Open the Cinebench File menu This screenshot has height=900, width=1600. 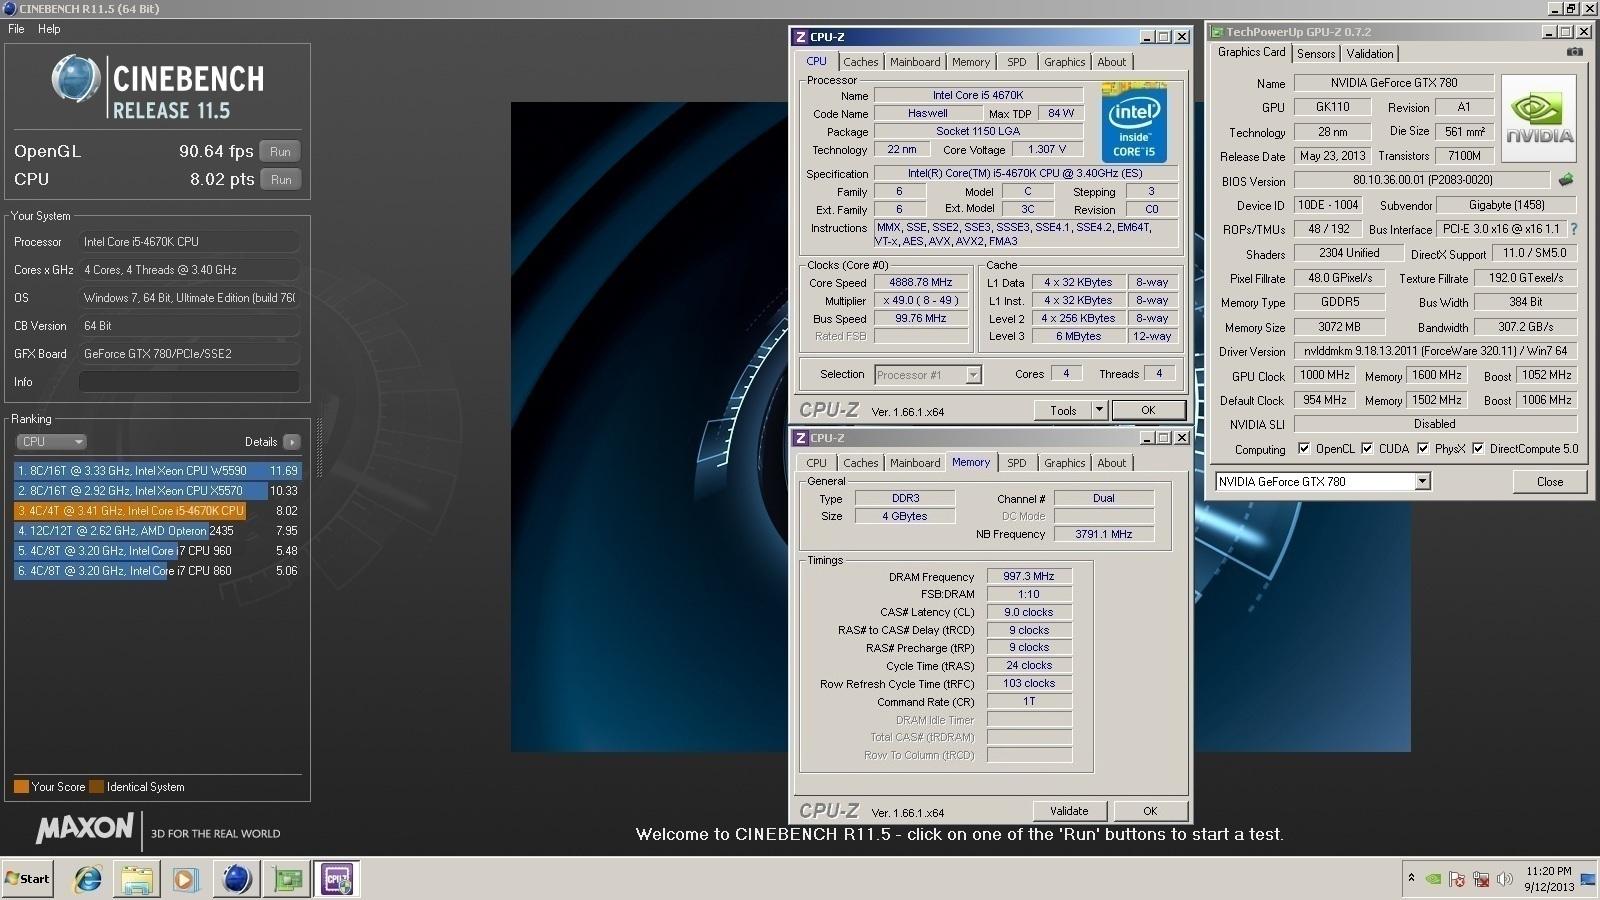click(16, 29)
